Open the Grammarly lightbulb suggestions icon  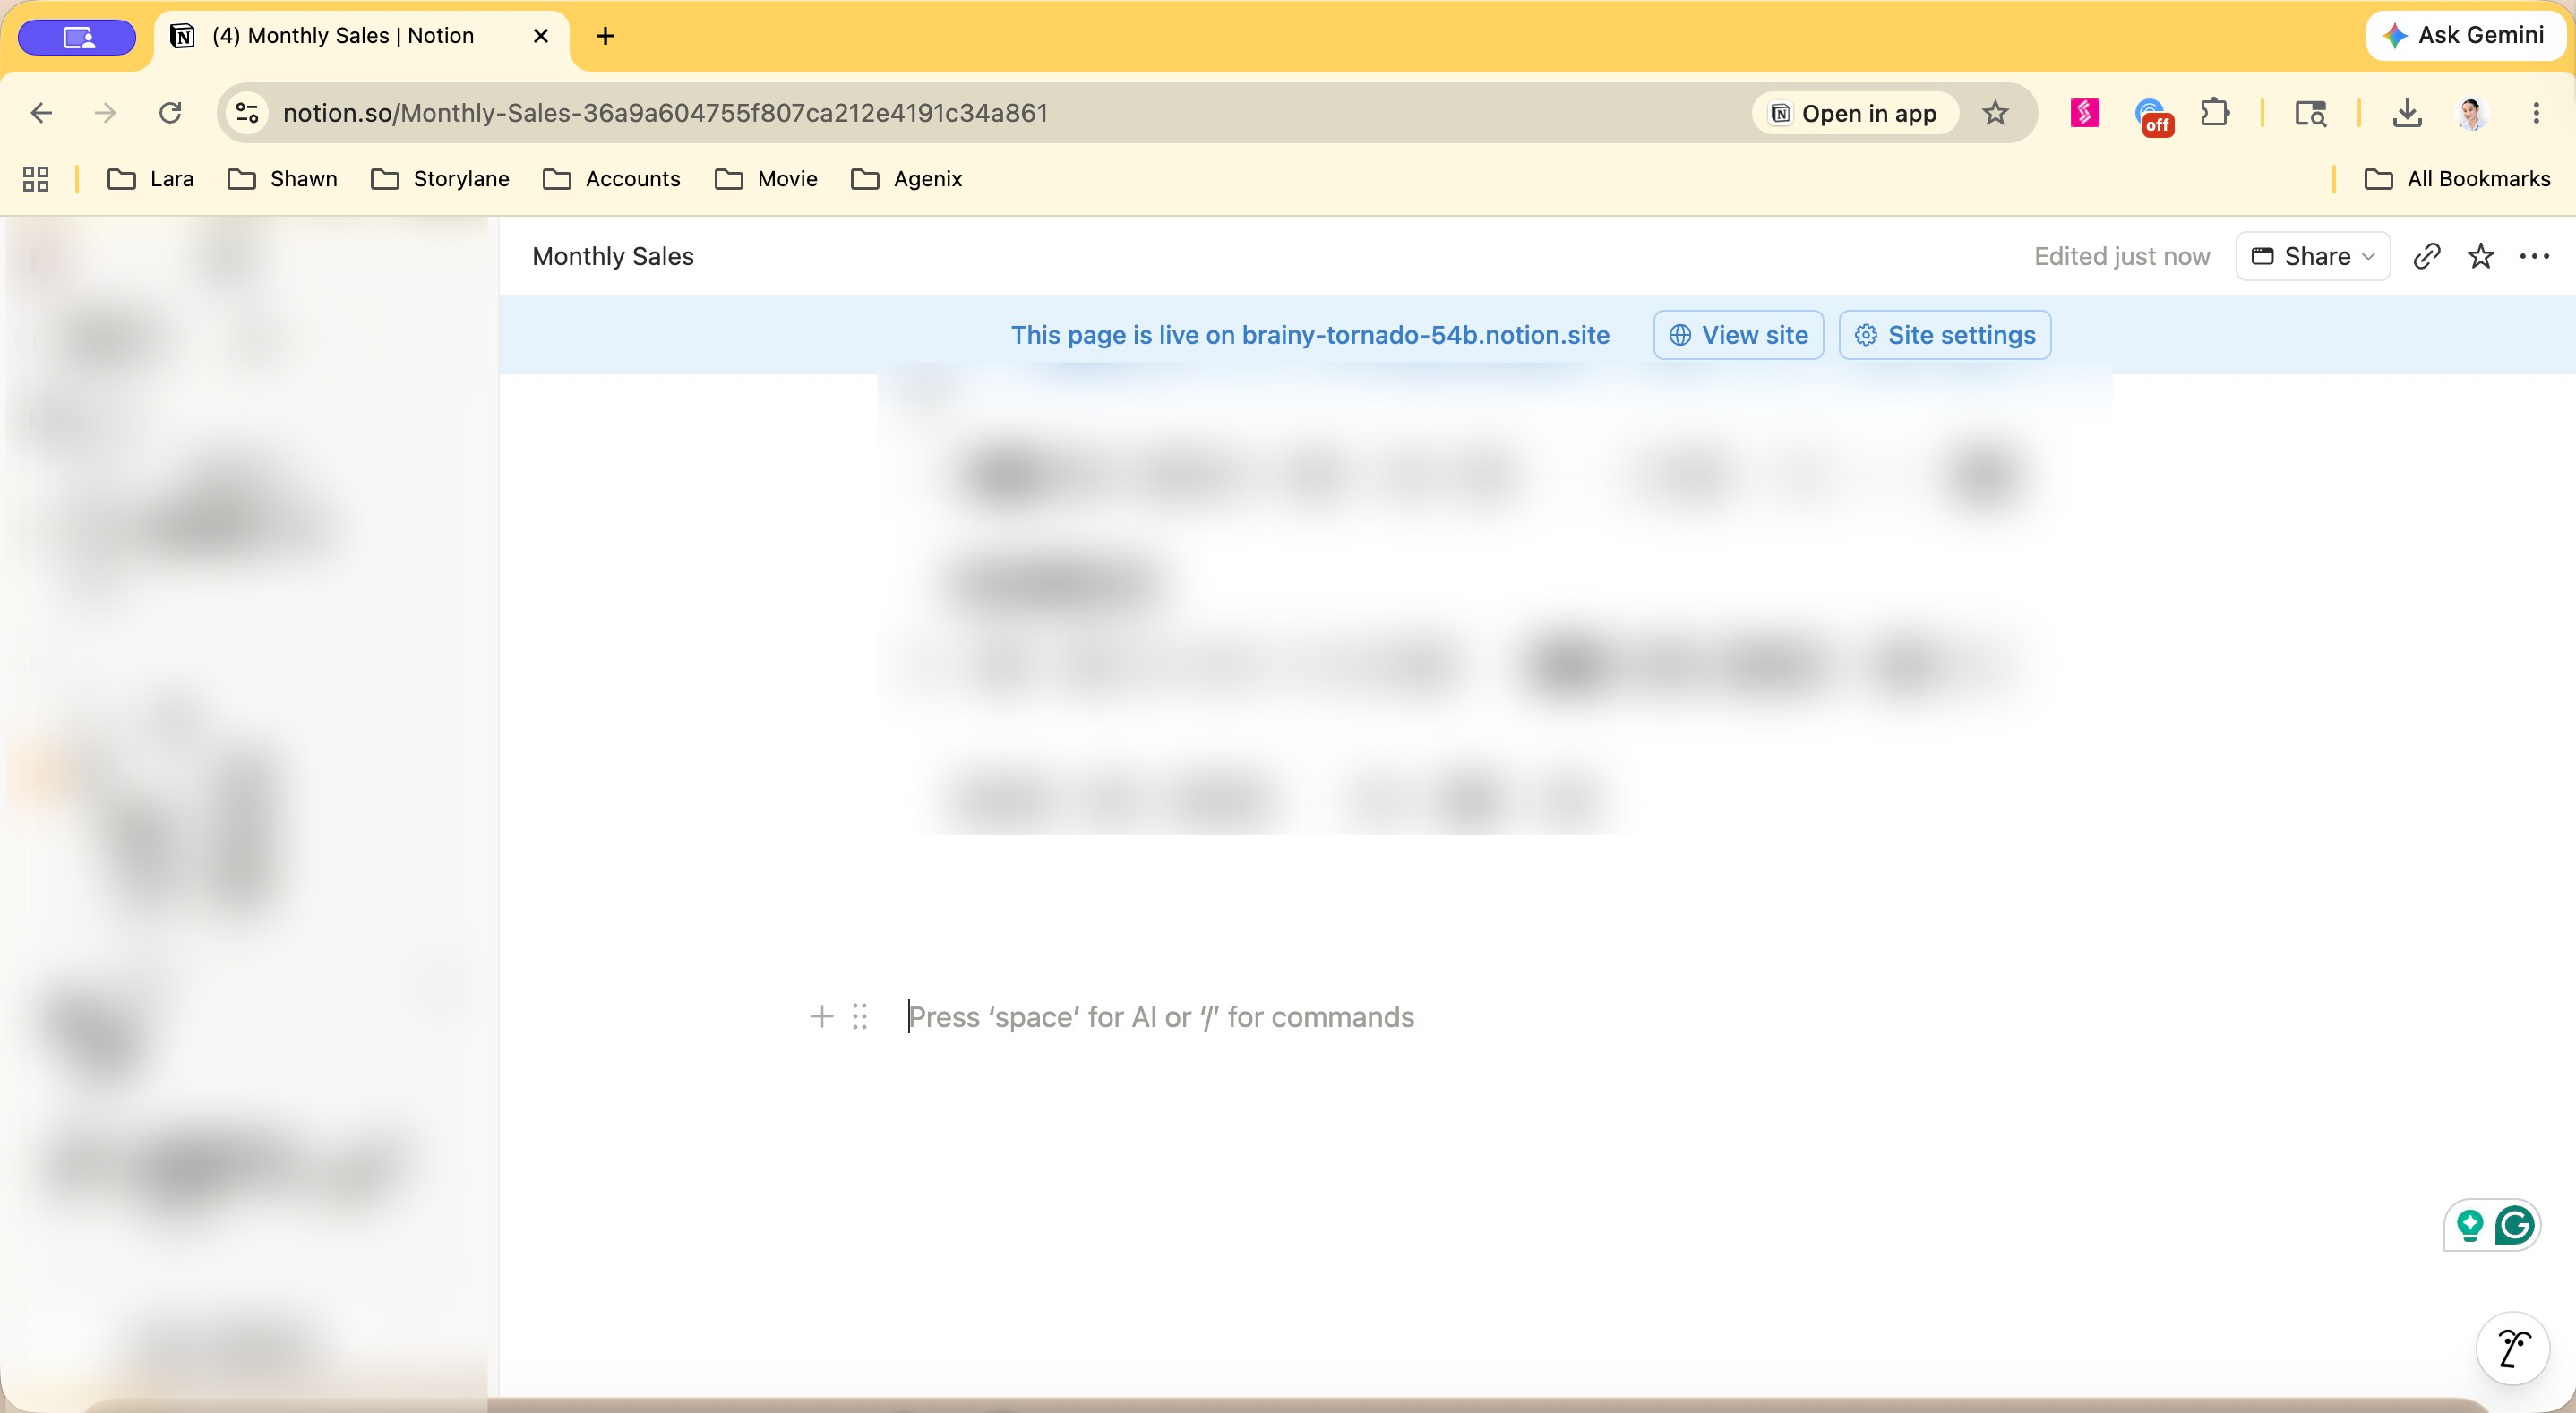pos(2470,1225)
